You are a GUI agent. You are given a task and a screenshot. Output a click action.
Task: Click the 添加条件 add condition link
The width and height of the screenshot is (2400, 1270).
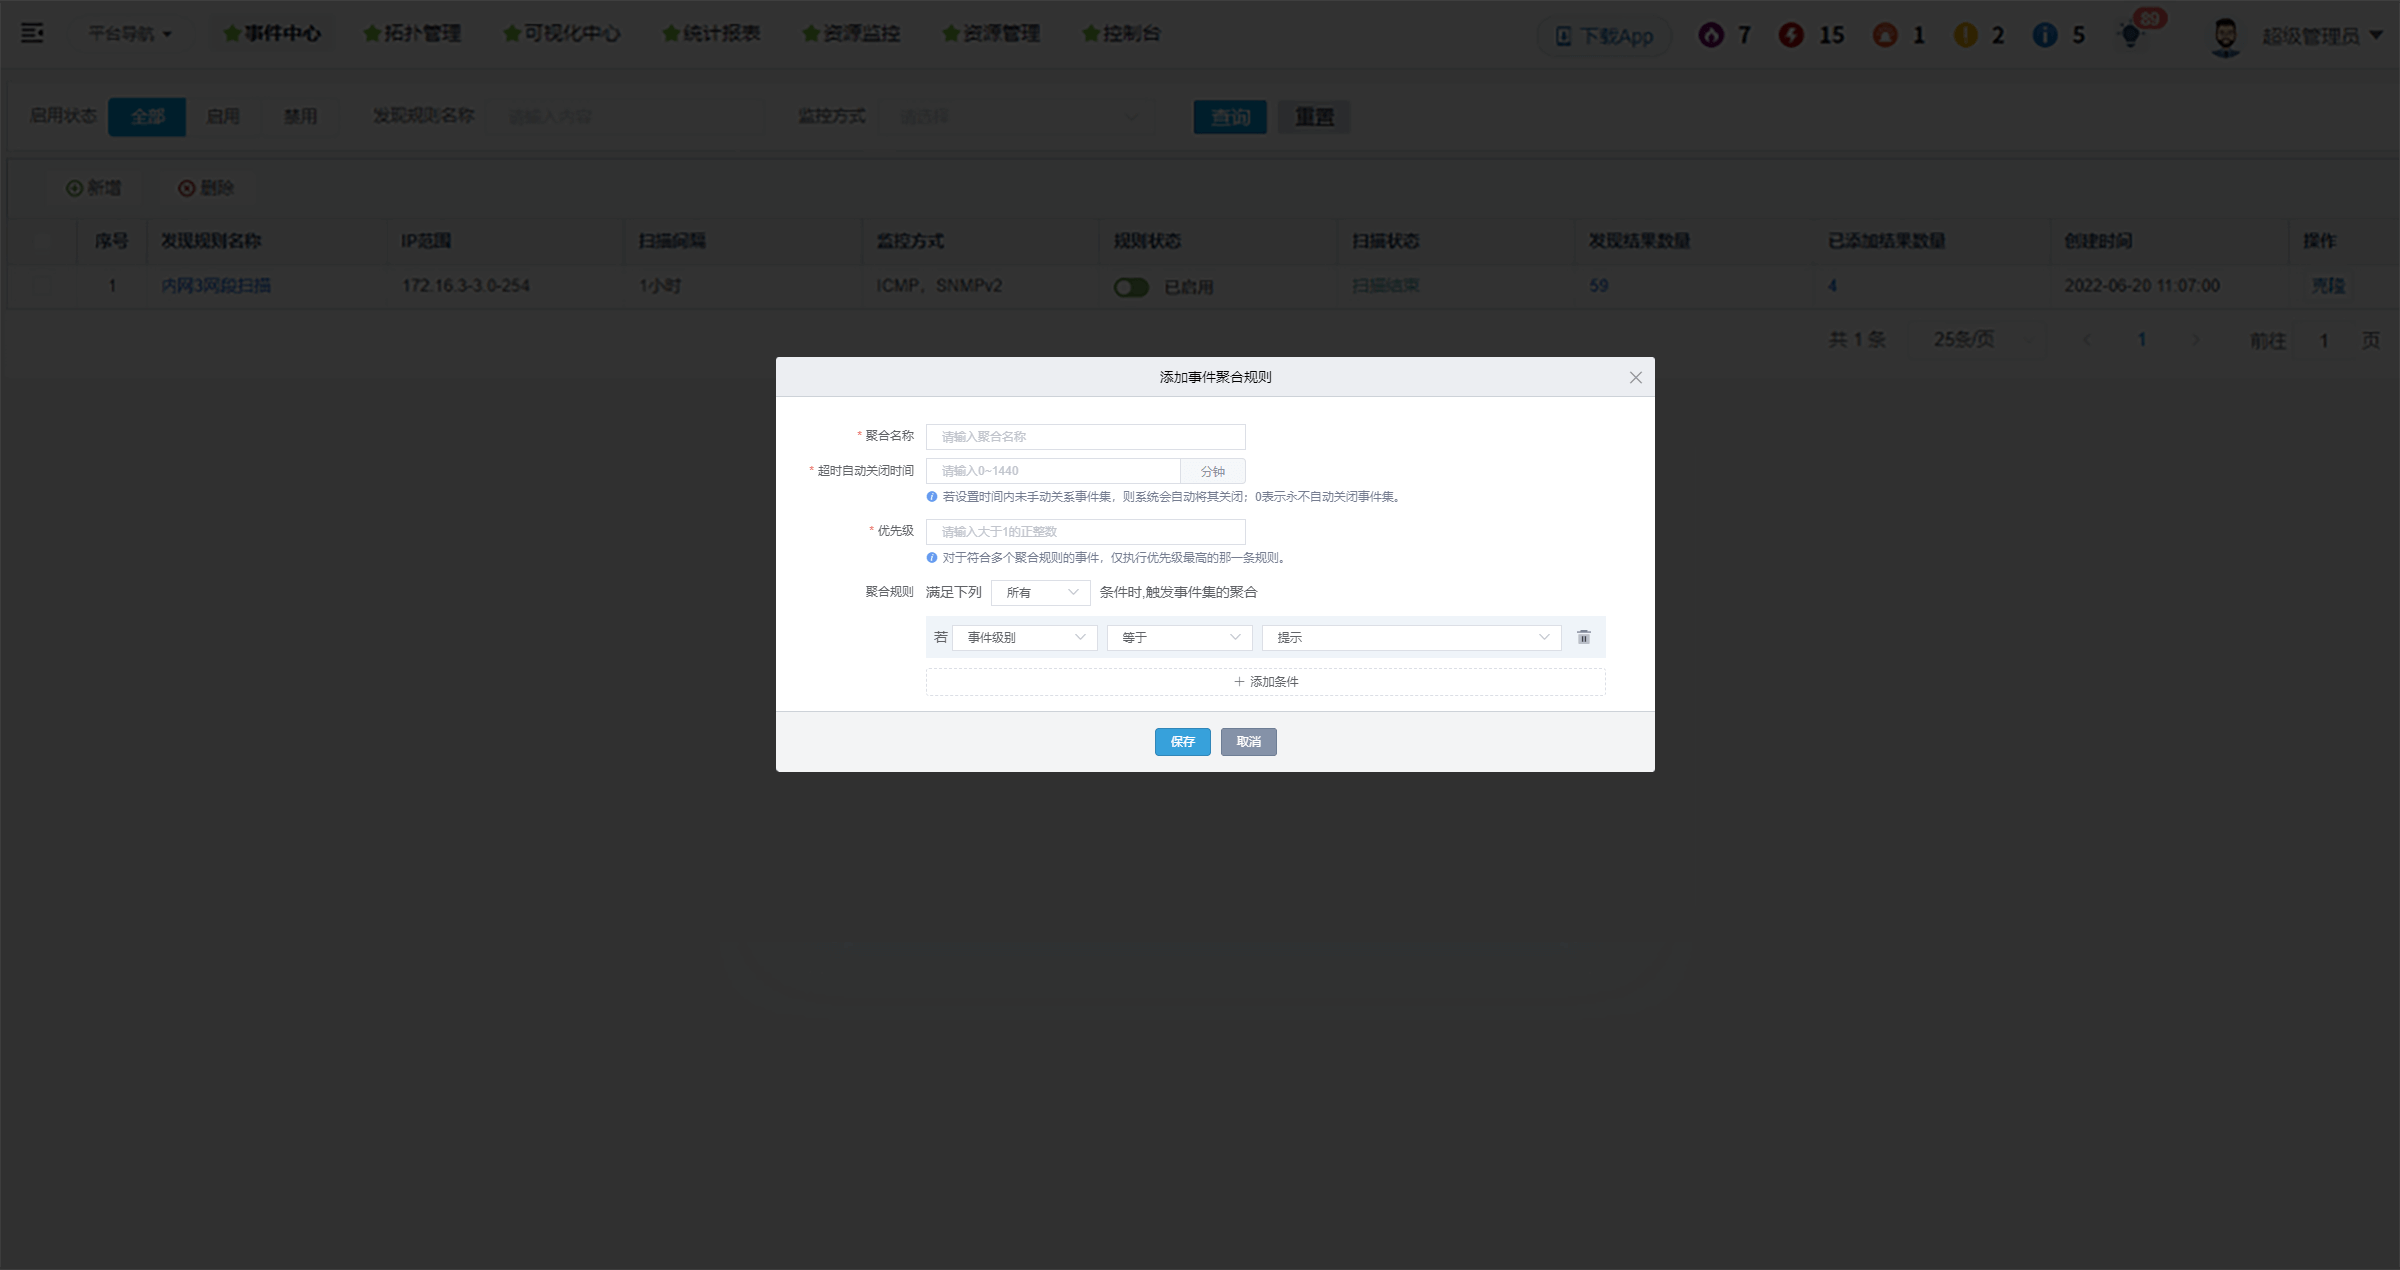[x=1265, y=682]
